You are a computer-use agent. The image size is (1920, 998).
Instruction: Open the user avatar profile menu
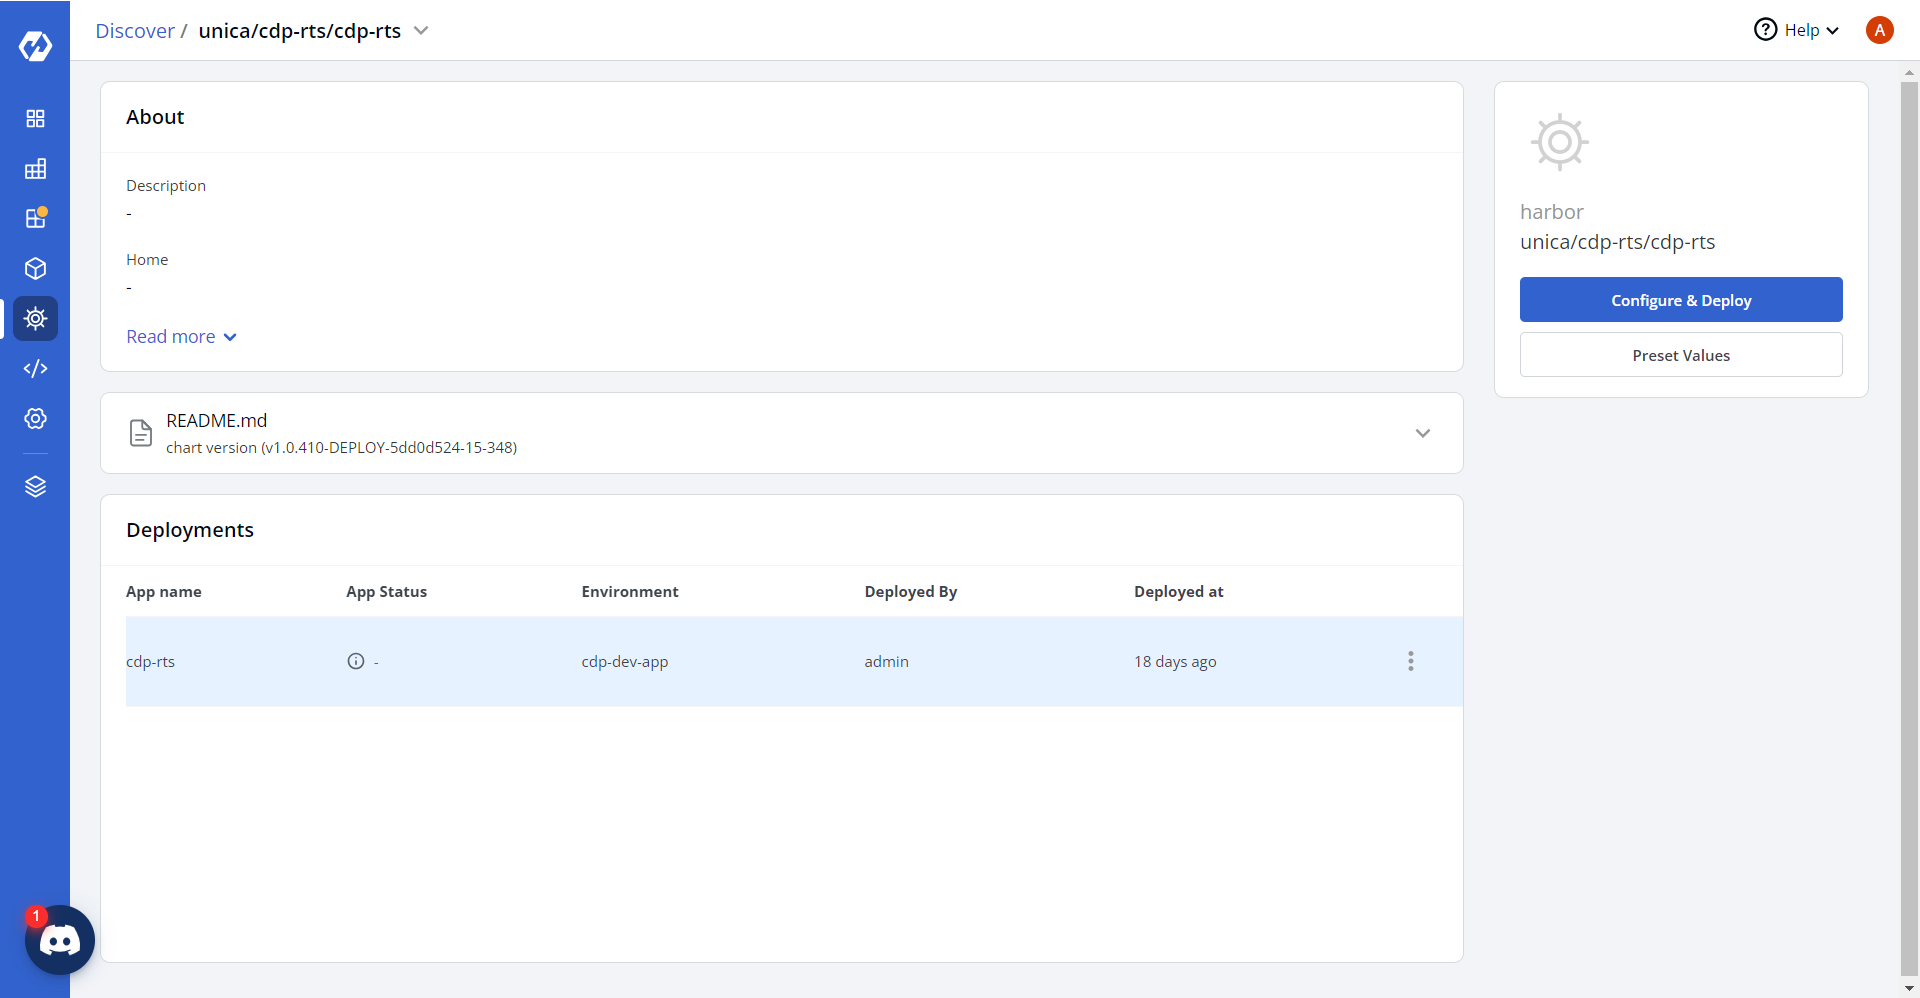click(x=1880, y=31)
